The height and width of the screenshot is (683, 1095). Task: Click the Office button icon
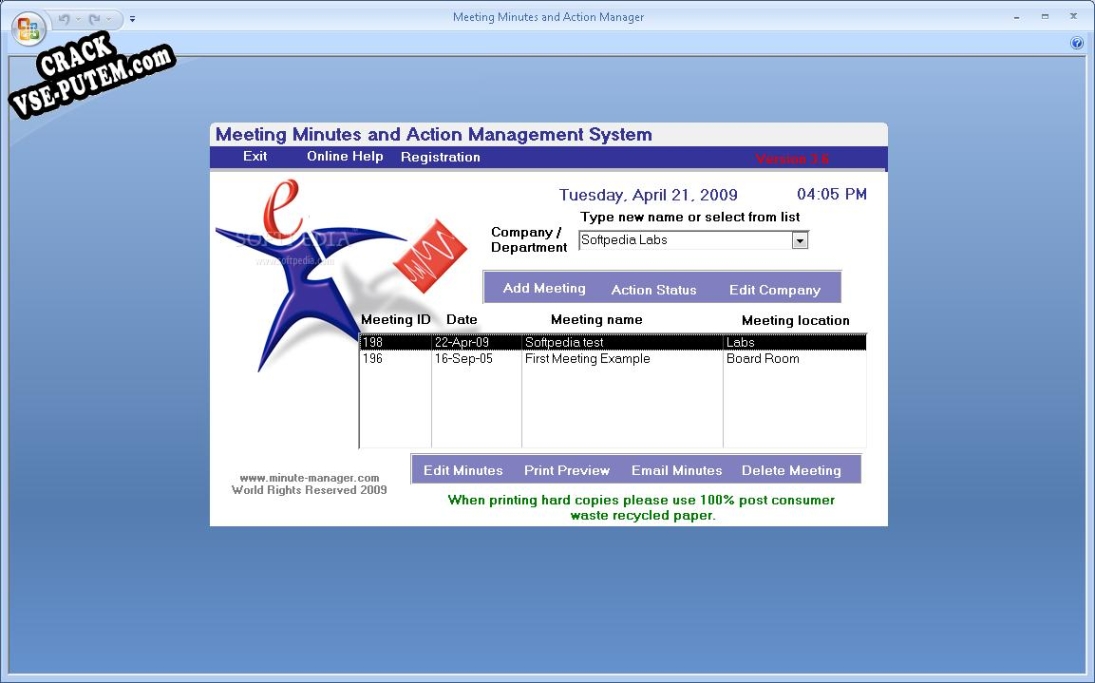[x=29, y=29]
